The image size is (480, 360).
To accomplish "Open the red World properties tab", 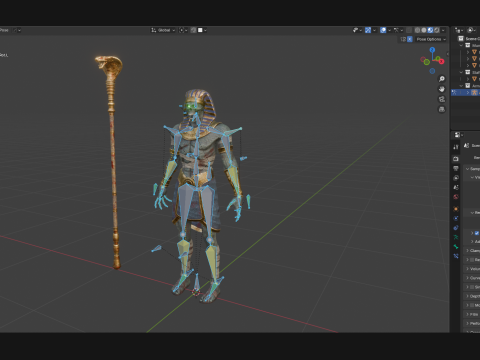I will tap(456, 197).
